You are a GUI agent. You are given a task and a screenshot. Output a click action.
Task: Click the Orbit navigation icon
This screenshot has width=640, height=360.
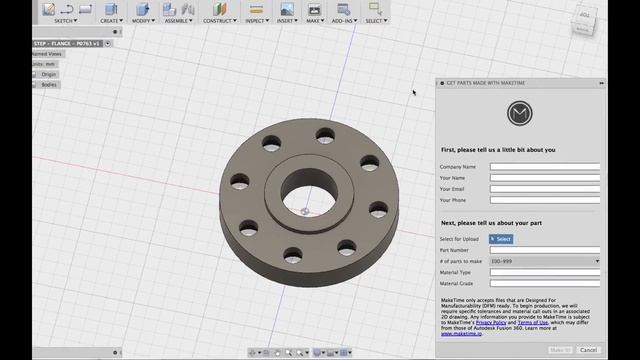(x=252, y=353)
